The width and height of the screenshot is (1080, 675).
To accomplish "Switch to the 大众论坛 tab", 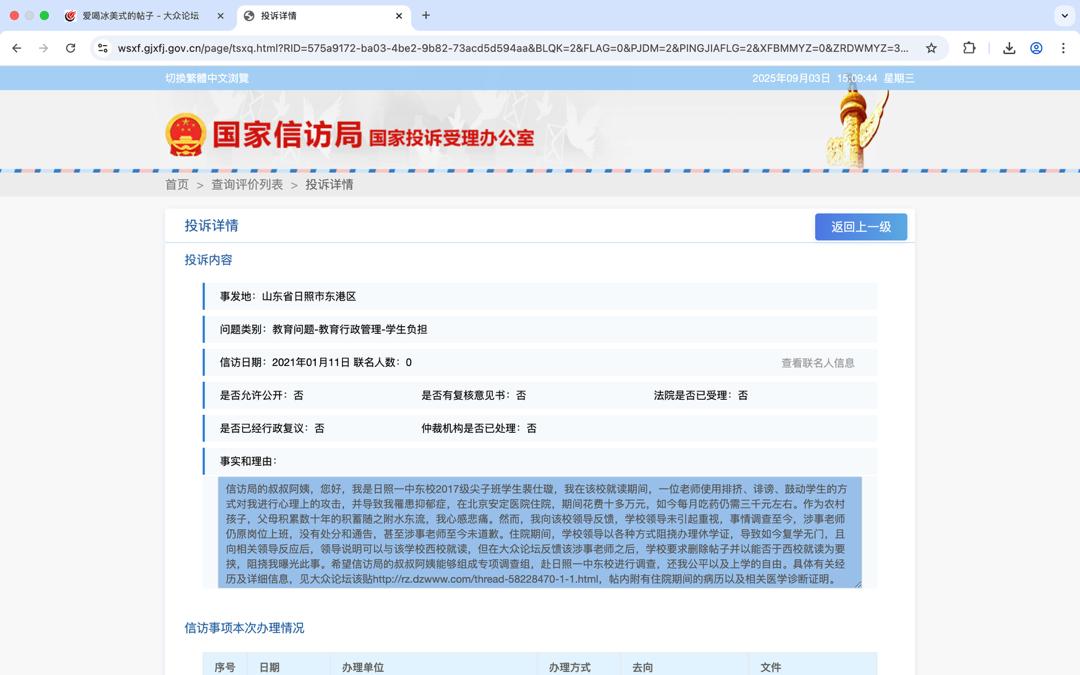I will point(140,16).
